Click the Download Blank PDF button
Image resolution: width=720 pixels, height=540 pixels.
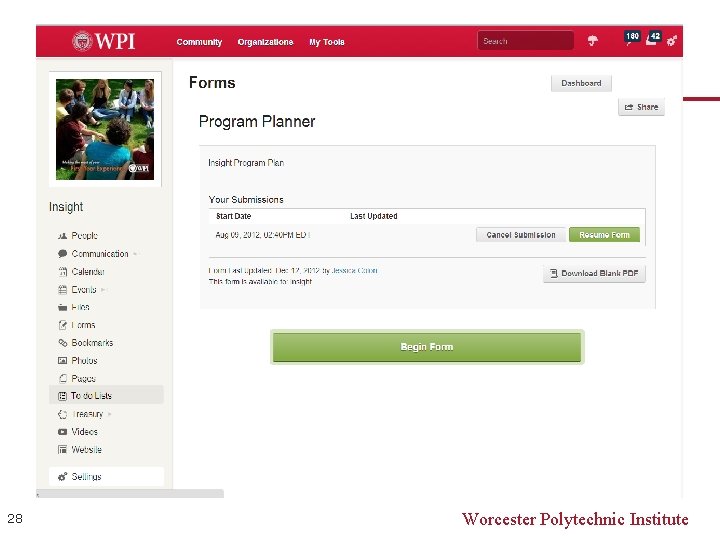click(x=595, y=274)
